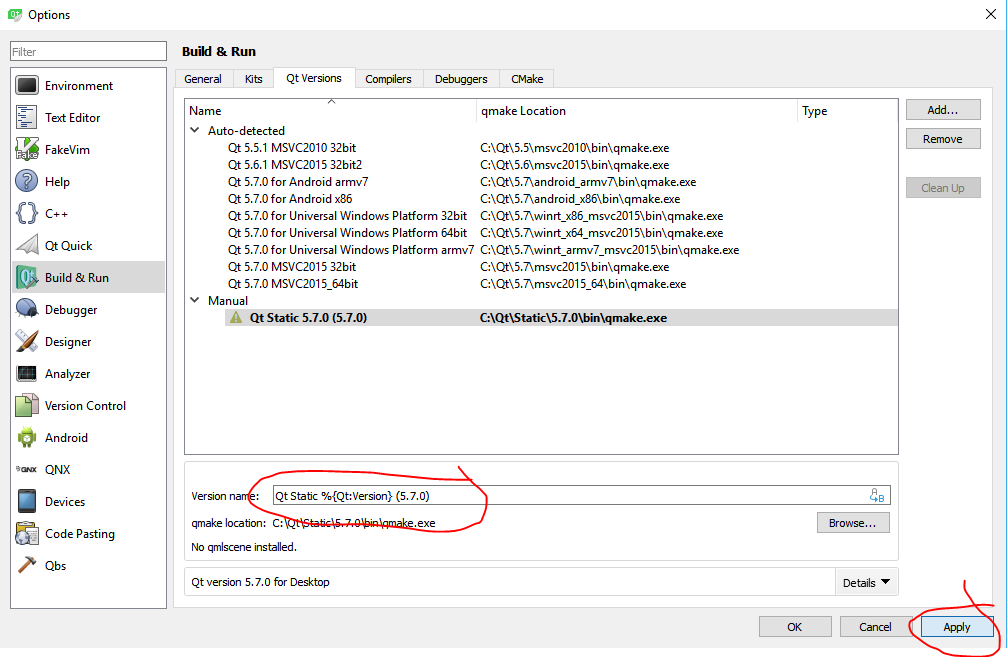Switch to the CMake tab
Viewport: 1007px width, 657px height.
click(527, 78)
